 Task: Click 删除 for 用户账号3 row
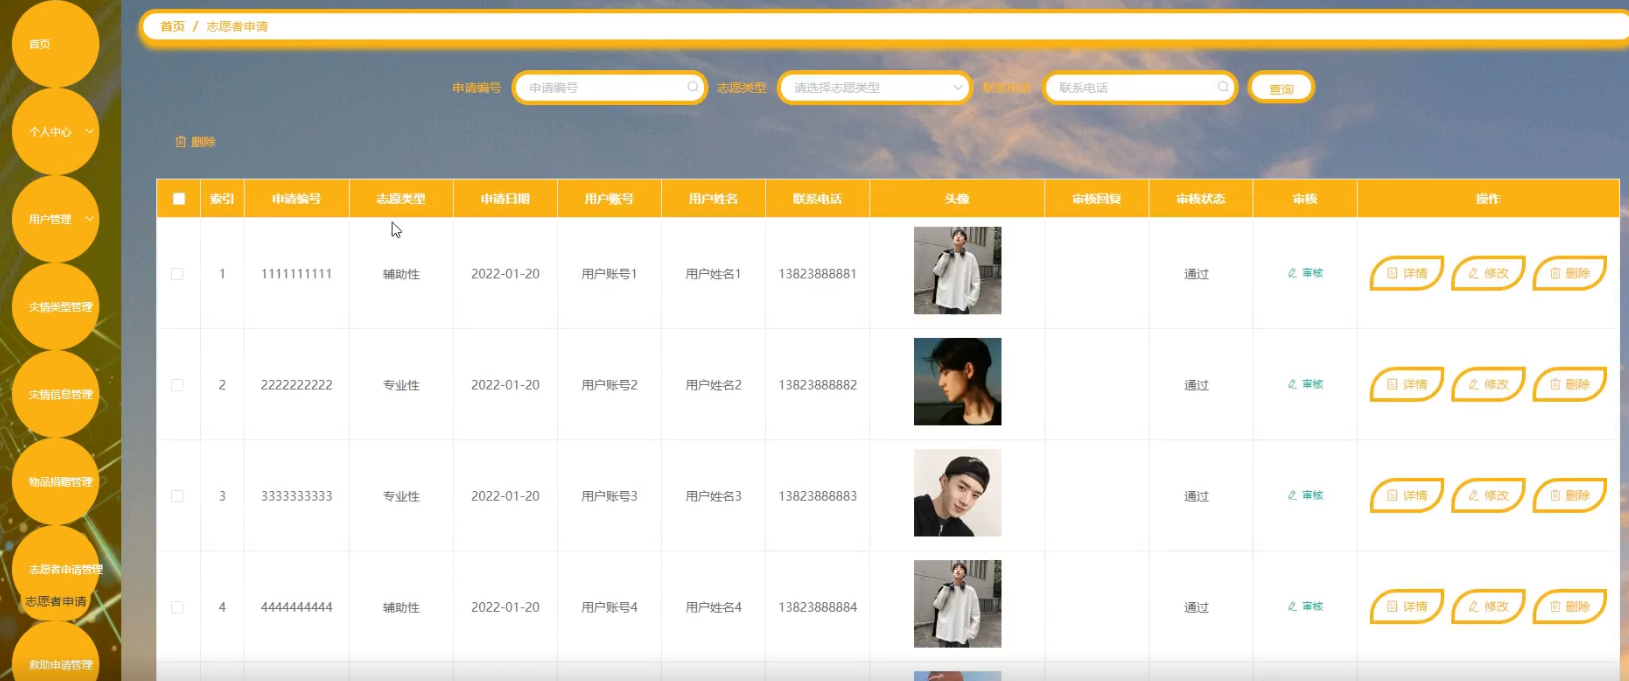tap(1569, 495)
